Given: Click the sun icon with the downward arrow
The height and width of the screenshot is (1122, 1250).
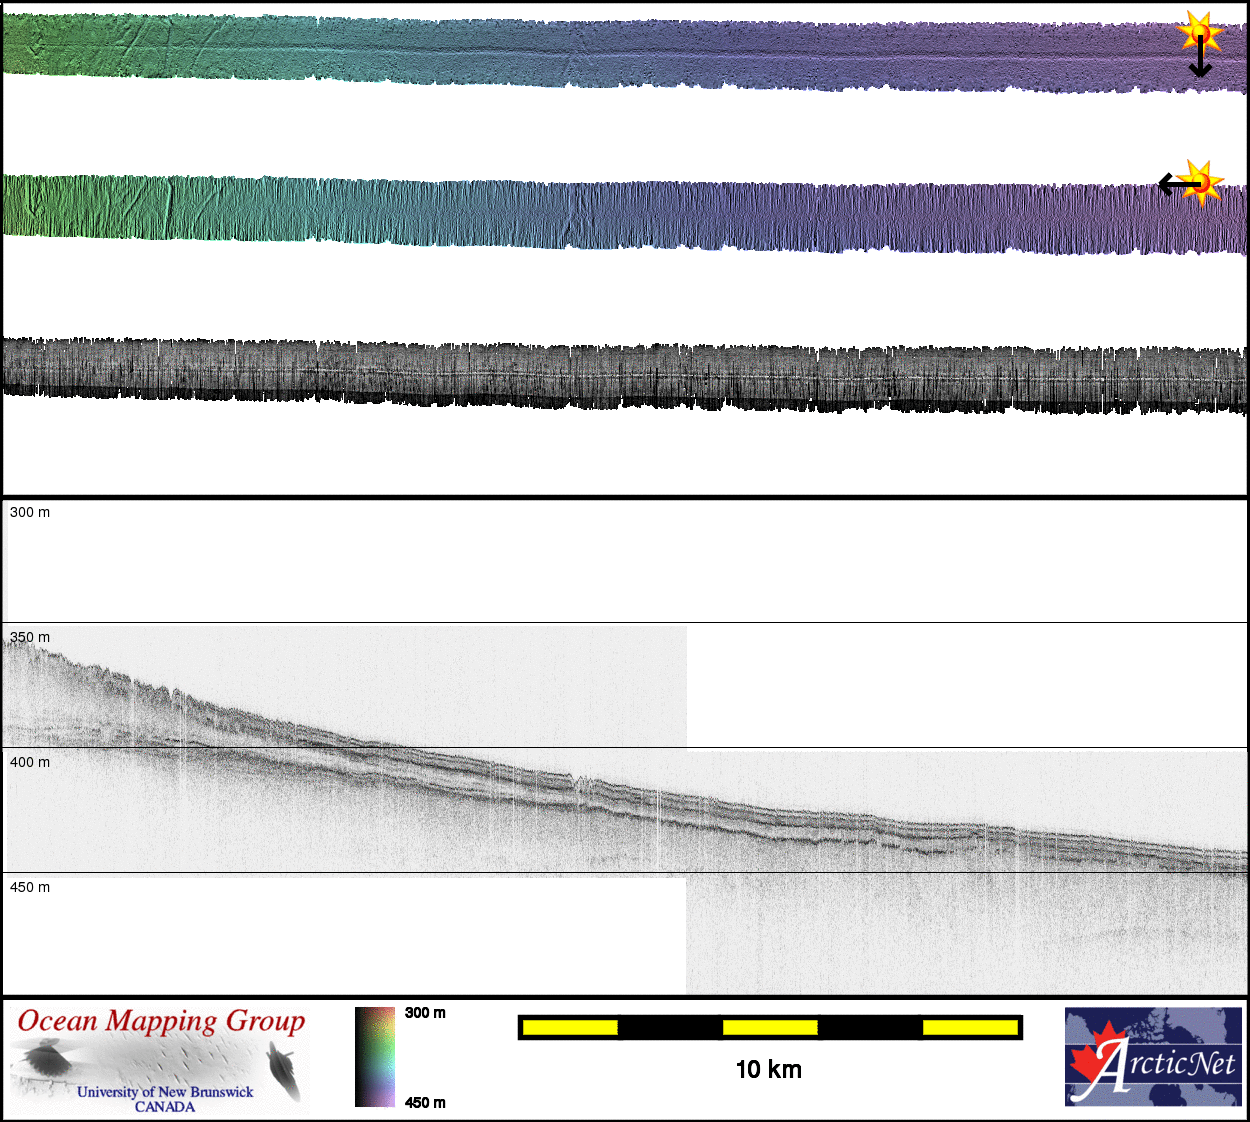Looking at the screenshot, I should click(x=1198, y=35).
